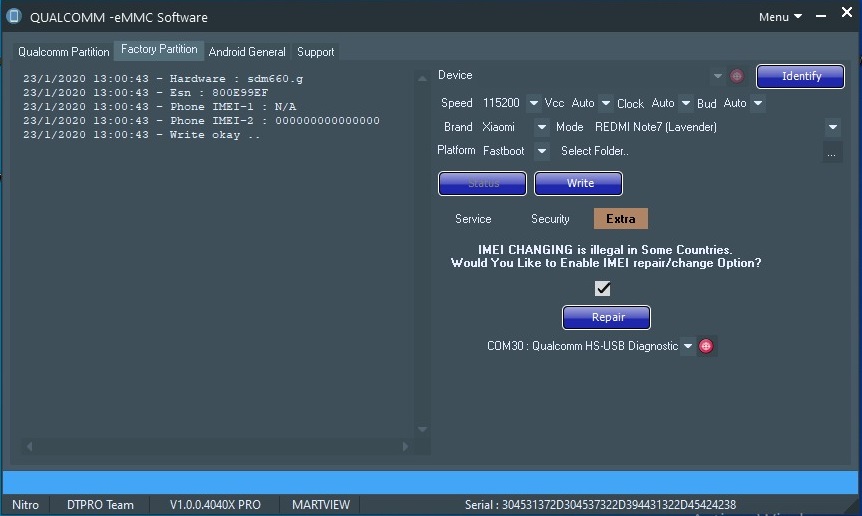Screen dimensions: 862x516
Task: Open the Menu dropdown in title bar
Action: 780,17
